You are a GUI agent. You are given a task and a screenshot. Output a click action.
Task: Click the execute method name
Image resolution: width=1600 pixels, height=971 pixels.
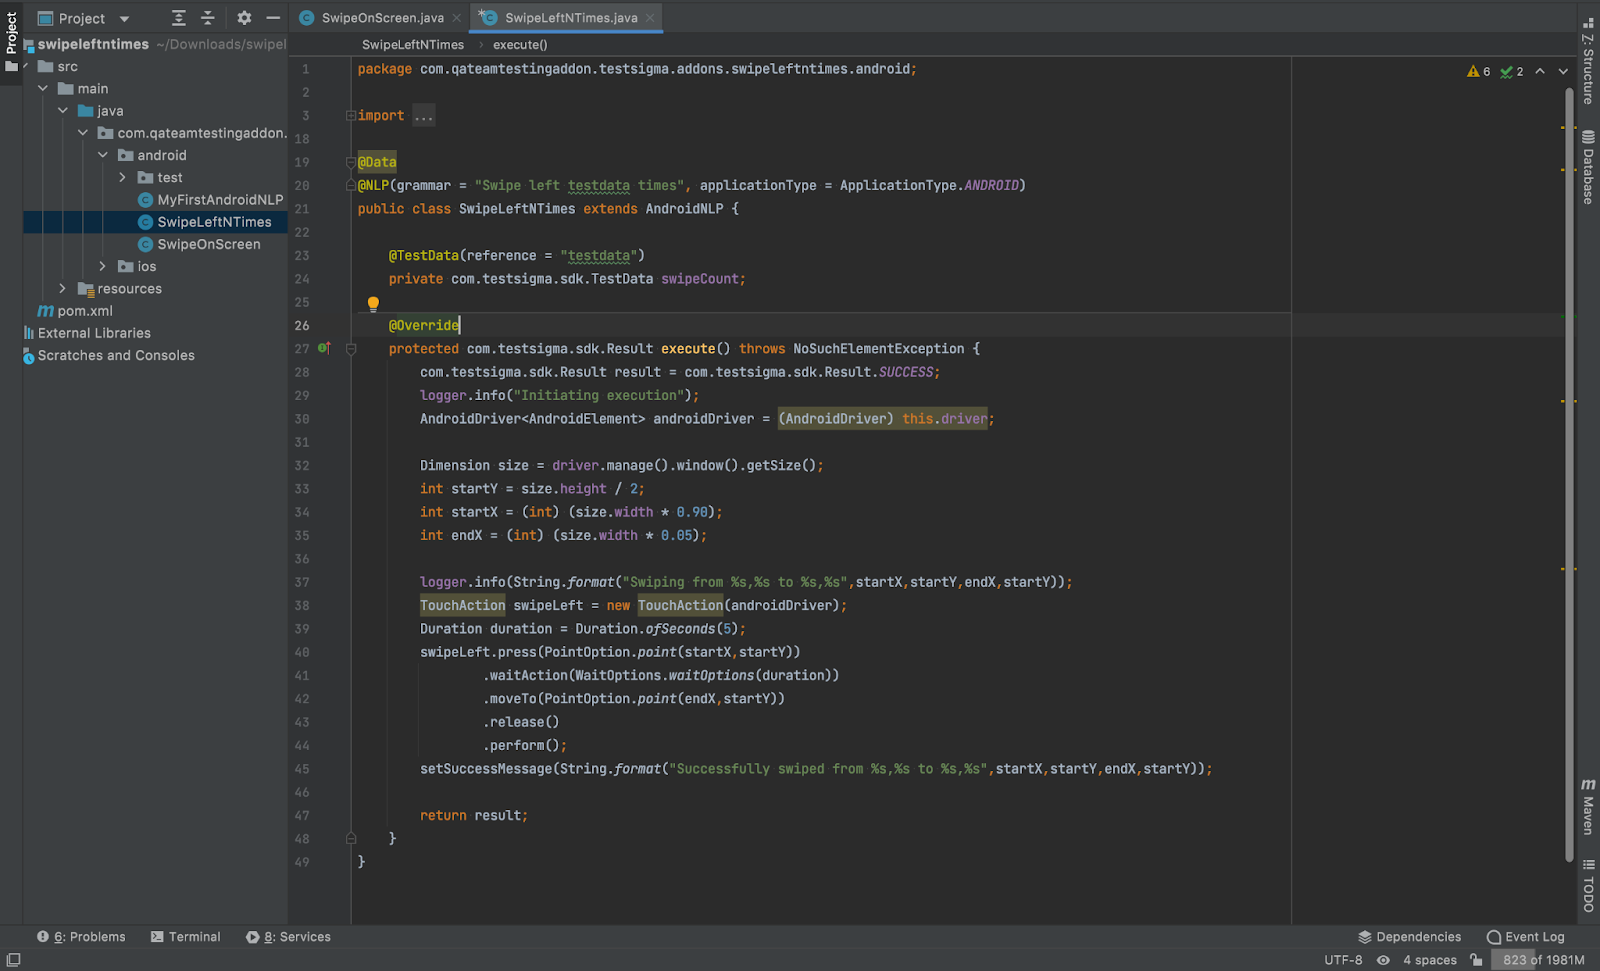click(688, 349)
